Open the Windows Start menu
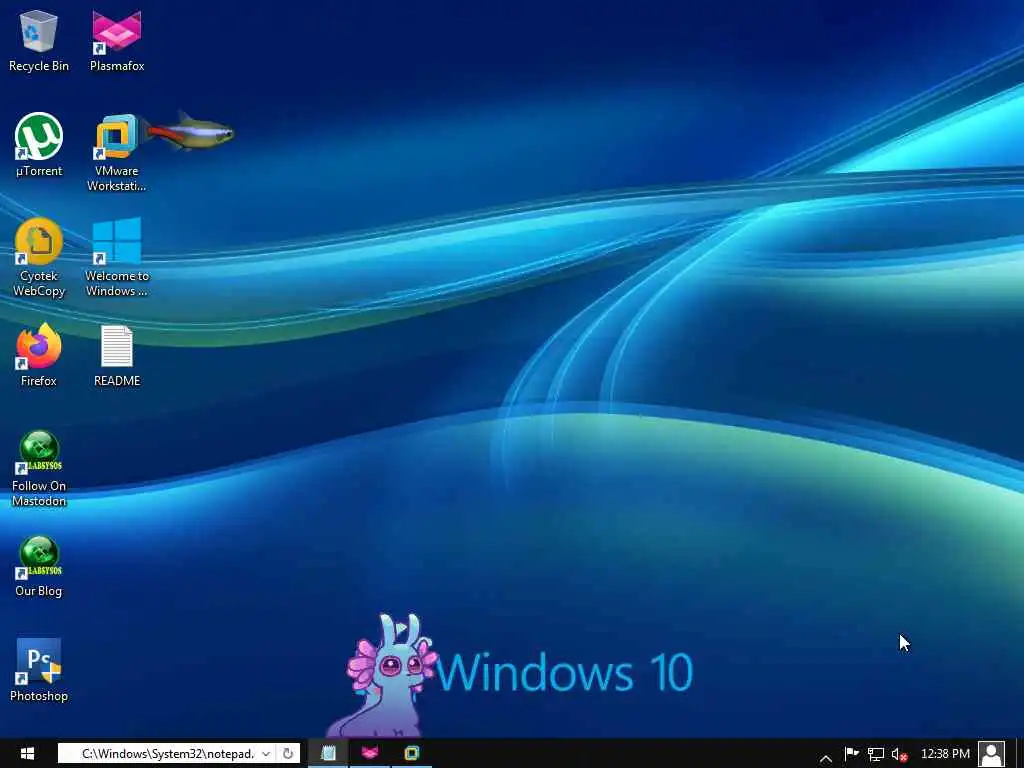 [x=27, y=753]
